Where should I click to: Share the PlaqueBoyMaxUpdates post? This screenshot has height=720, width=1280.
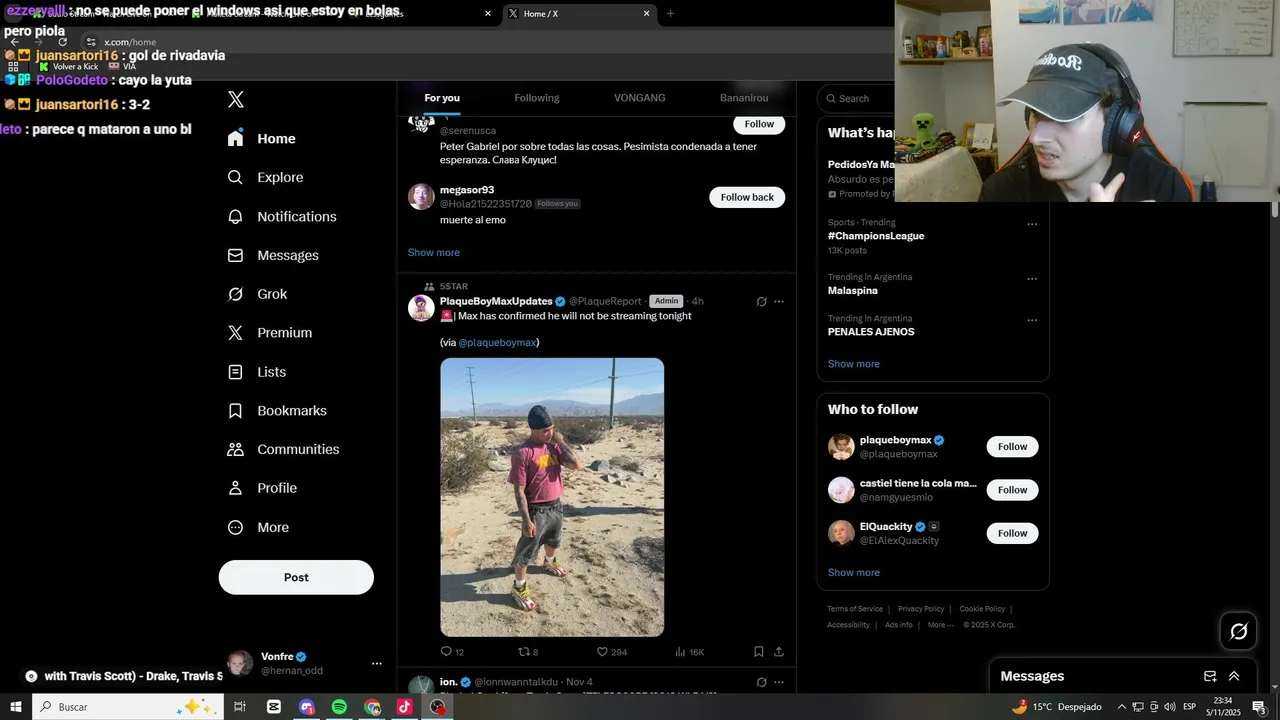click(x=779, y=652)
